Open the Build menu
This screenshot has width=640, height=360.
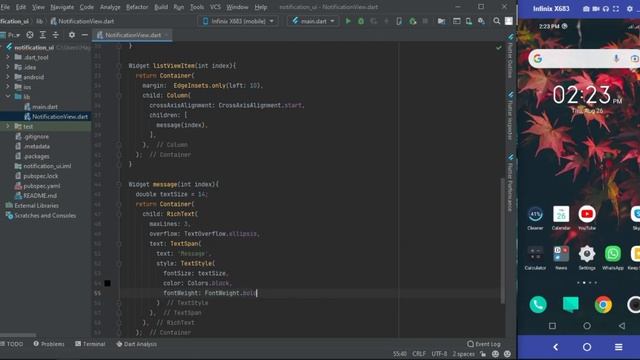[161, 7]
